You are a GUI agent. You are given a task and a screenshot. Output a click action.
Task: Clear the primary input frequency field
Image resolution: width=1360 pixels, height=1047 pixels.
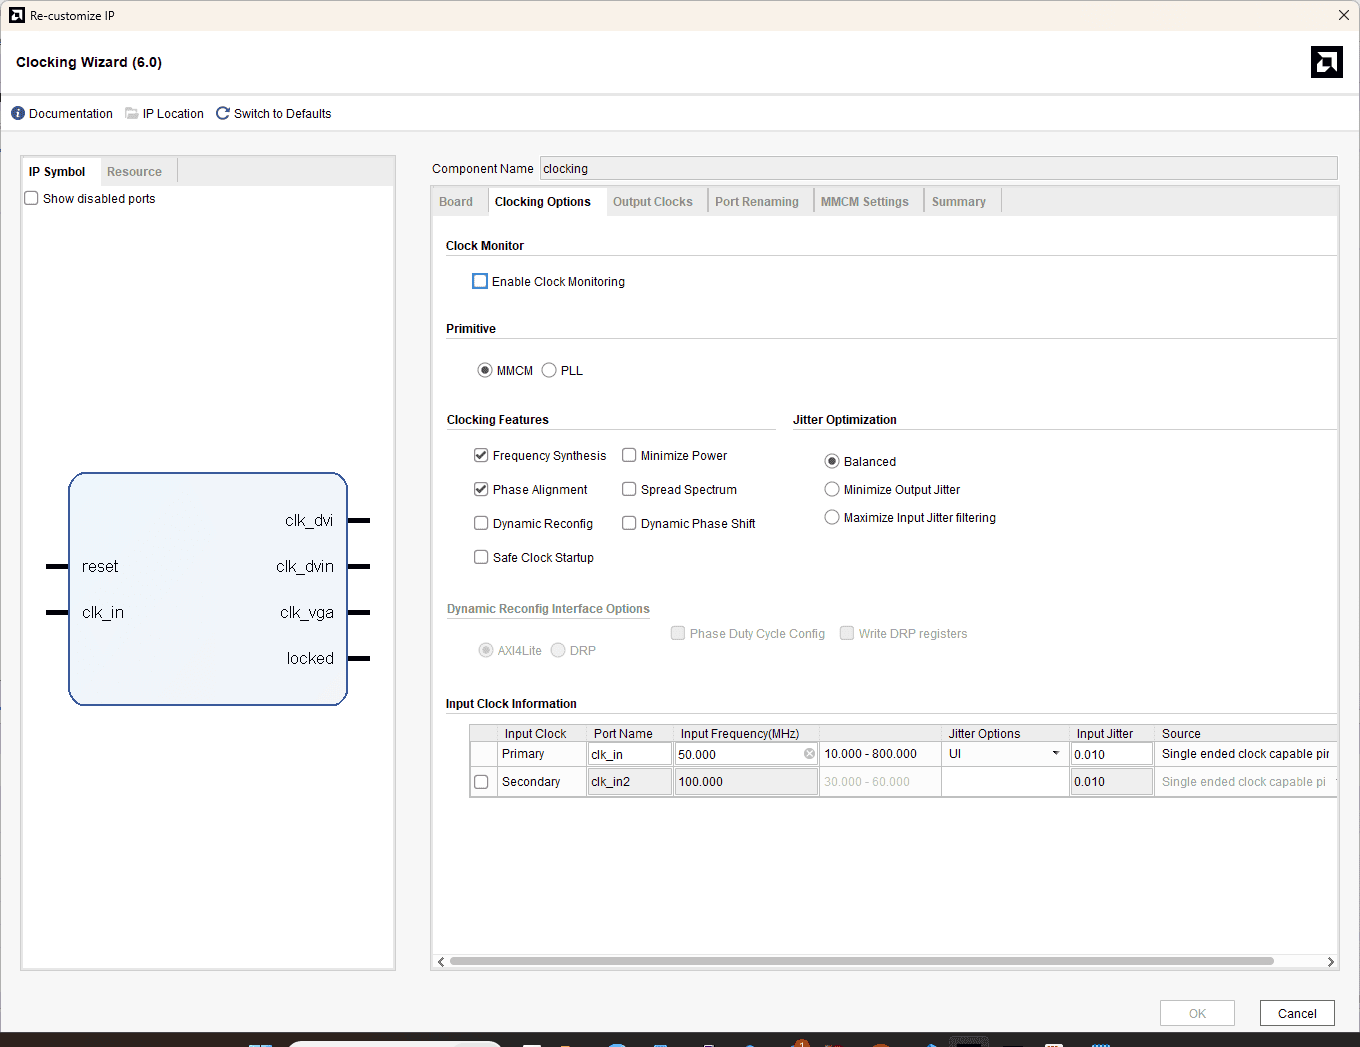[x=809, y=754]
